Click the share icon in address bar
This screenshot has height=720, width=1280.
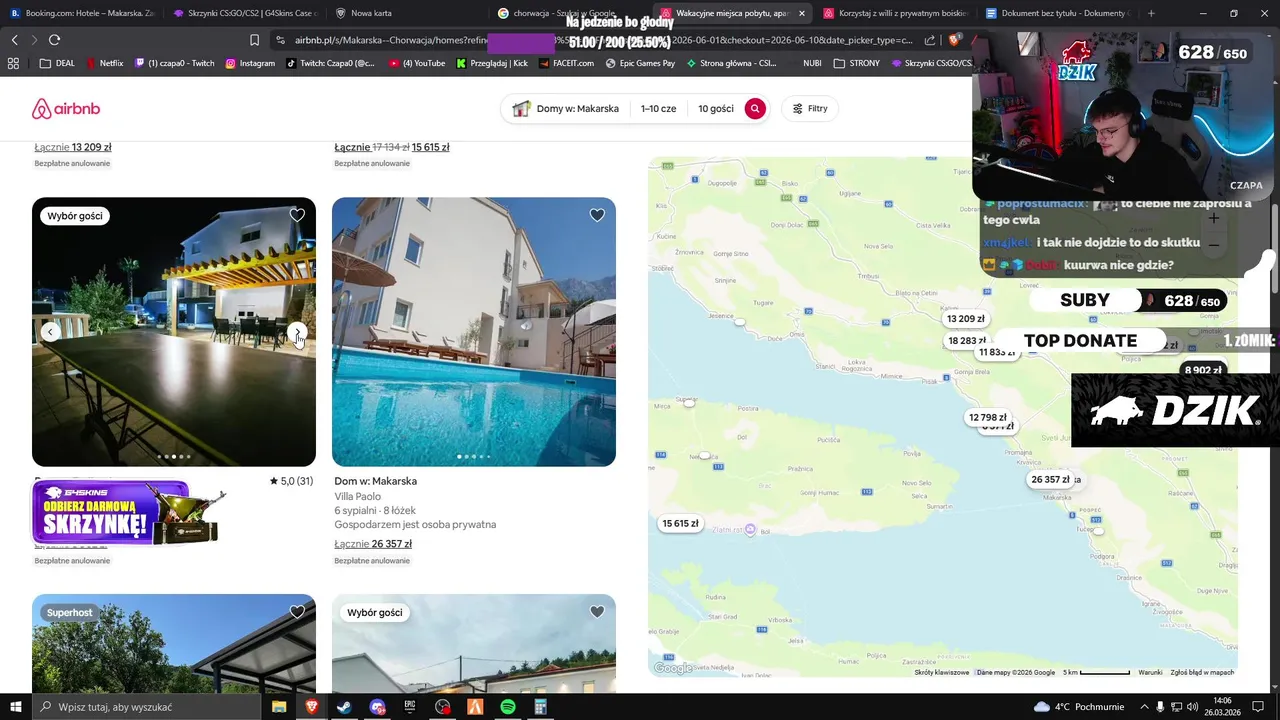[930, 40]
